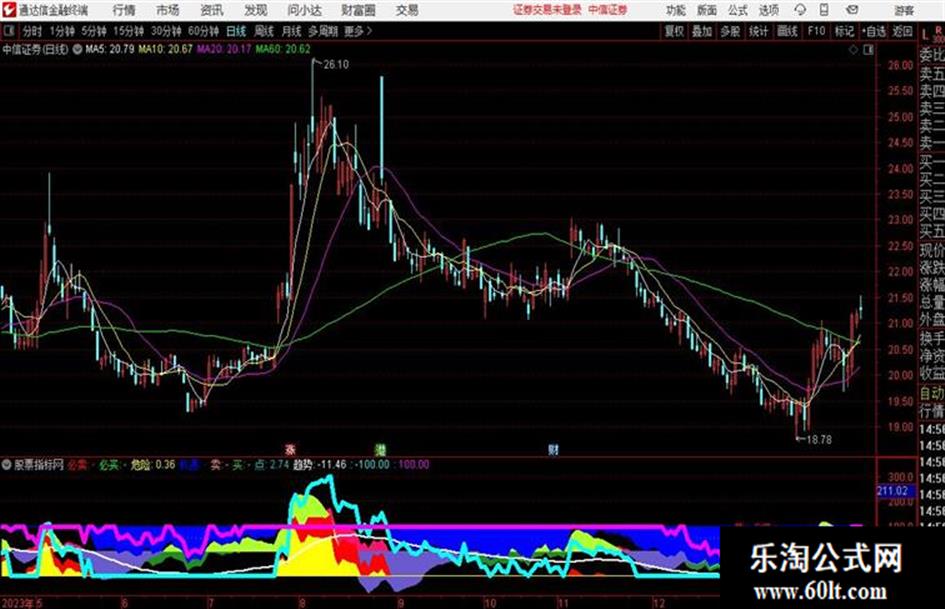Click the 标记 mark toolbar button

click(844, 31)
